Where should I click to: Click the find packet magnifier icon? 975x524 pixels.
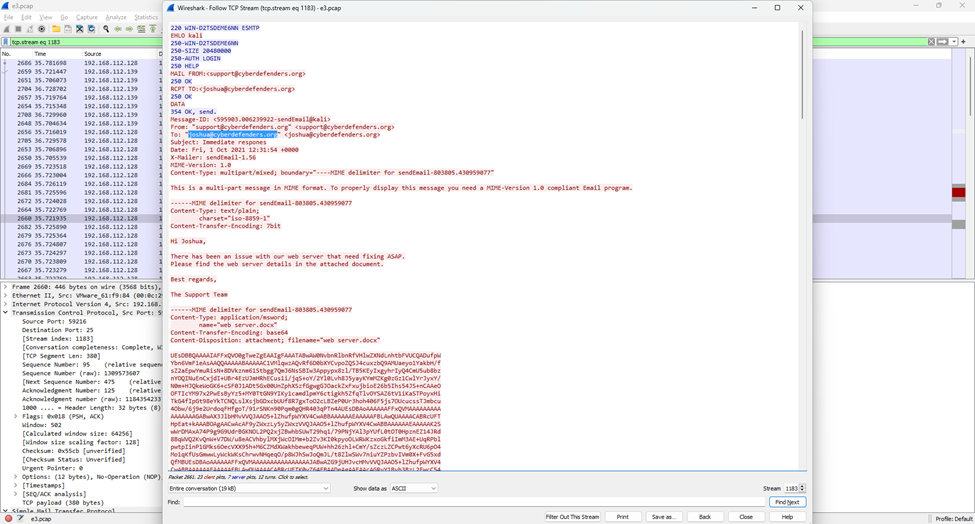[x=105, y=29]
